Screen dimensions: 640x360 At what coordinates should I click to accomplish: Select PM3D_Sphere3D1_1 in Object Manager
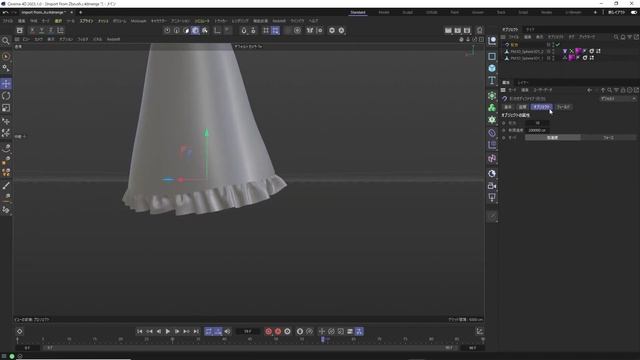point(527,58)
